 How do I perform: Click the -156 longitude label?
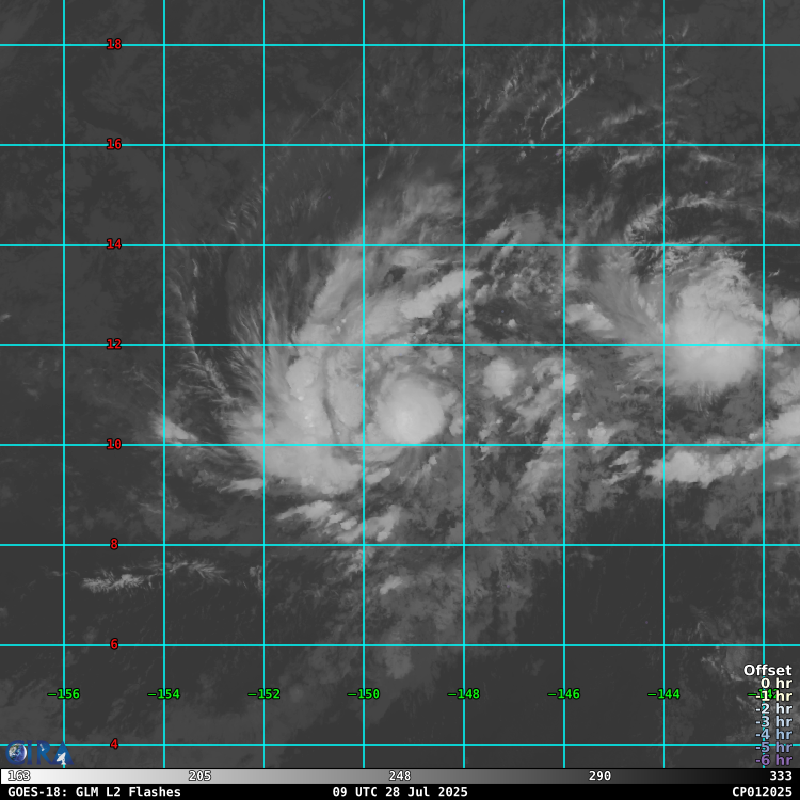tap(64, 694)
